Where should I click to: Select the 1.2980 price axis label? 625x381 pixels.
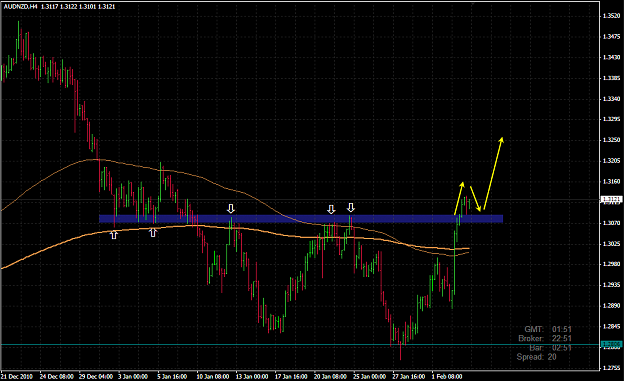pos(611,264)
